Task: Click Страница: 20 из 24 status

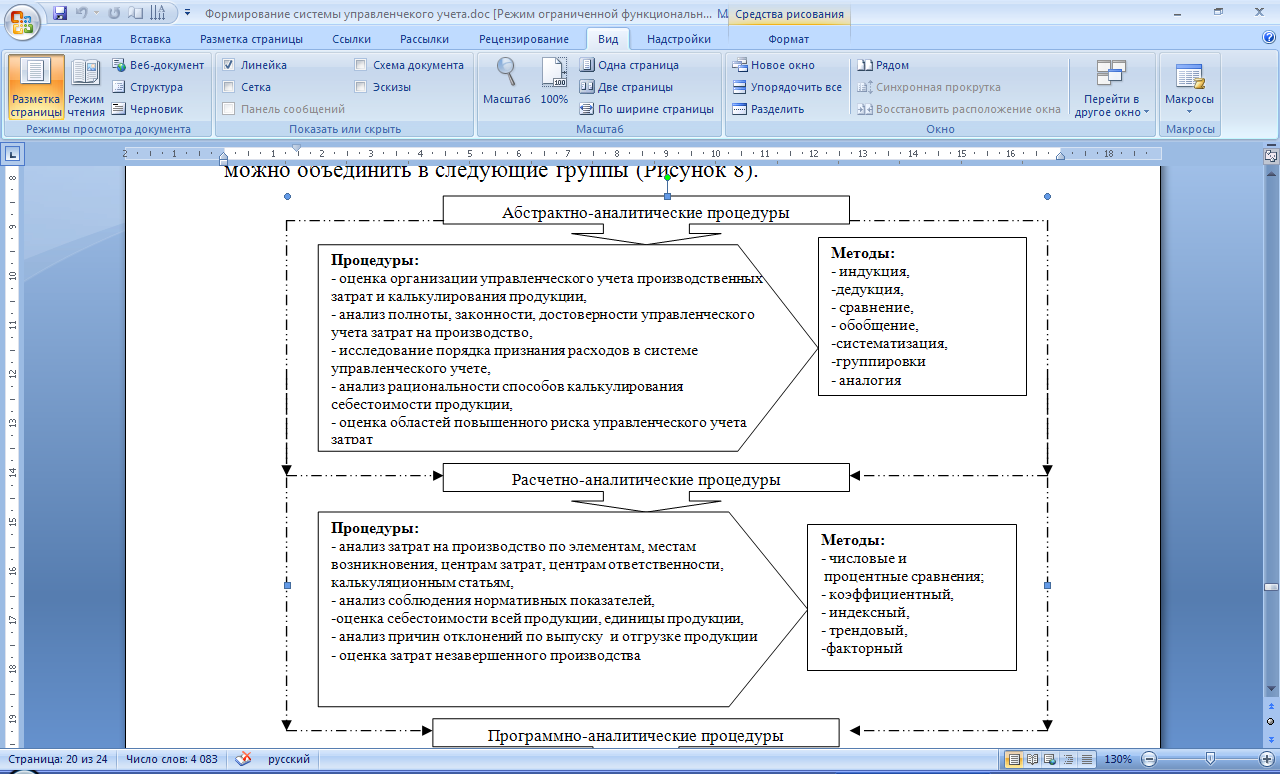Action: point(57,760)
